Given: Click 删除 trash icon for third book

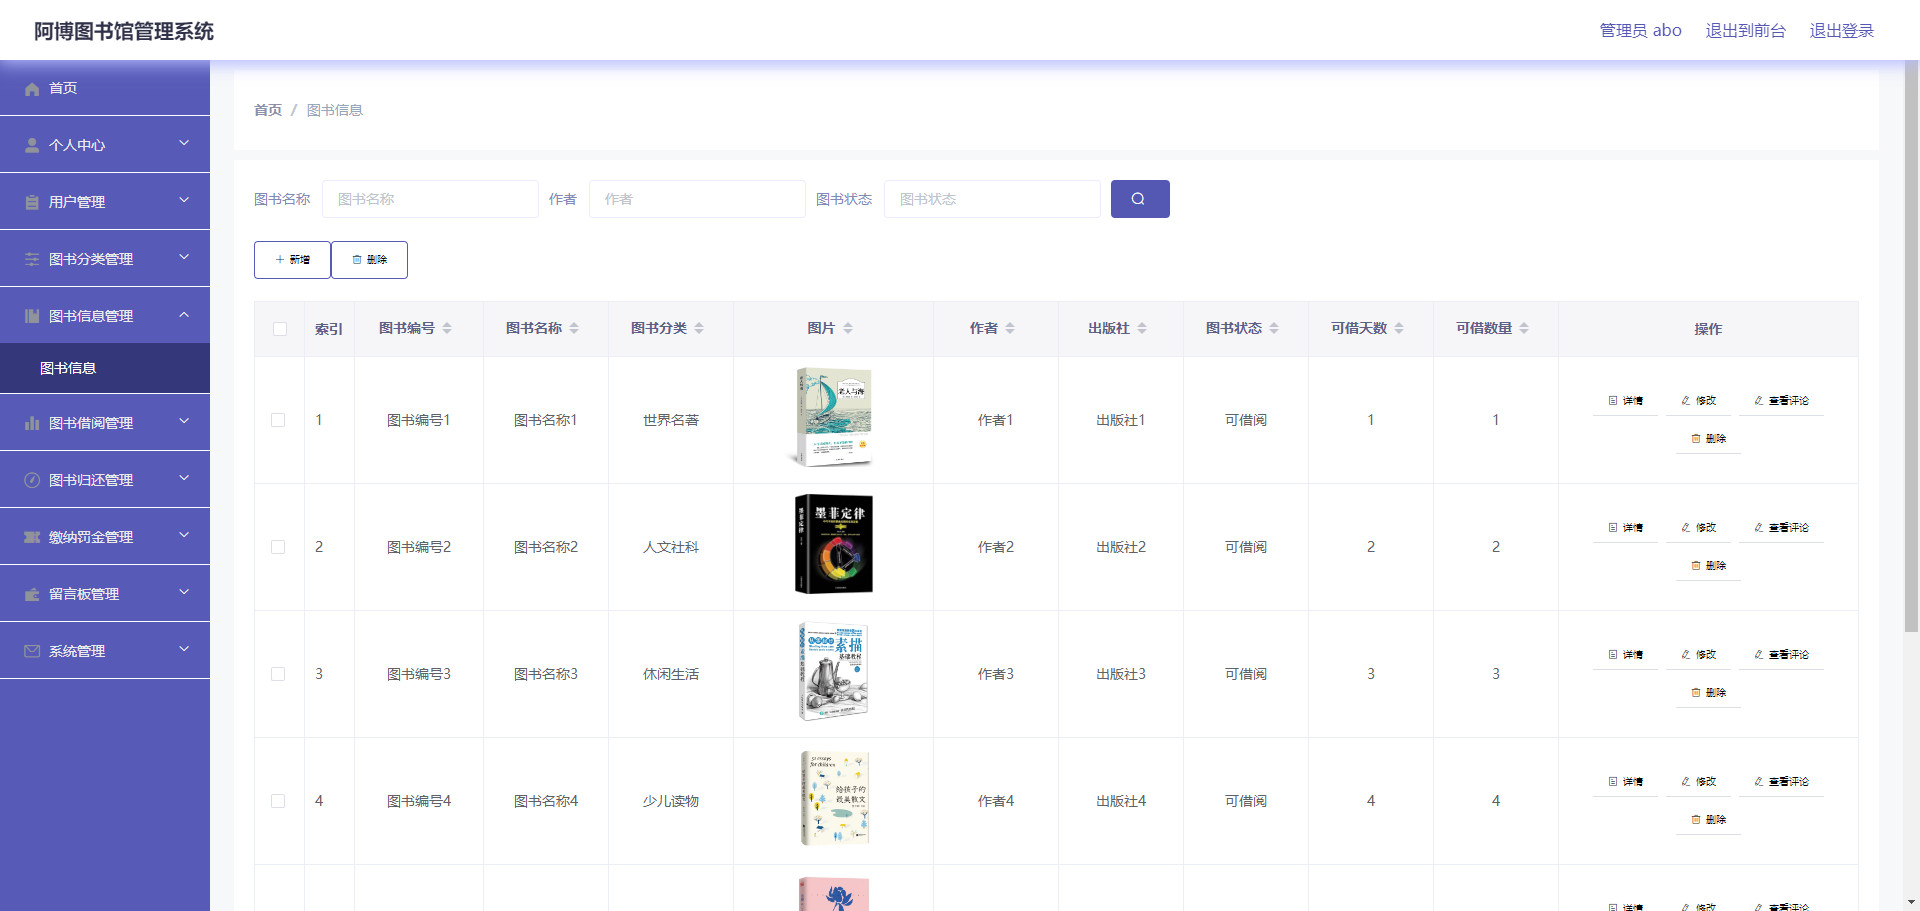Looking at the screenshot, I should point(1696,692).
